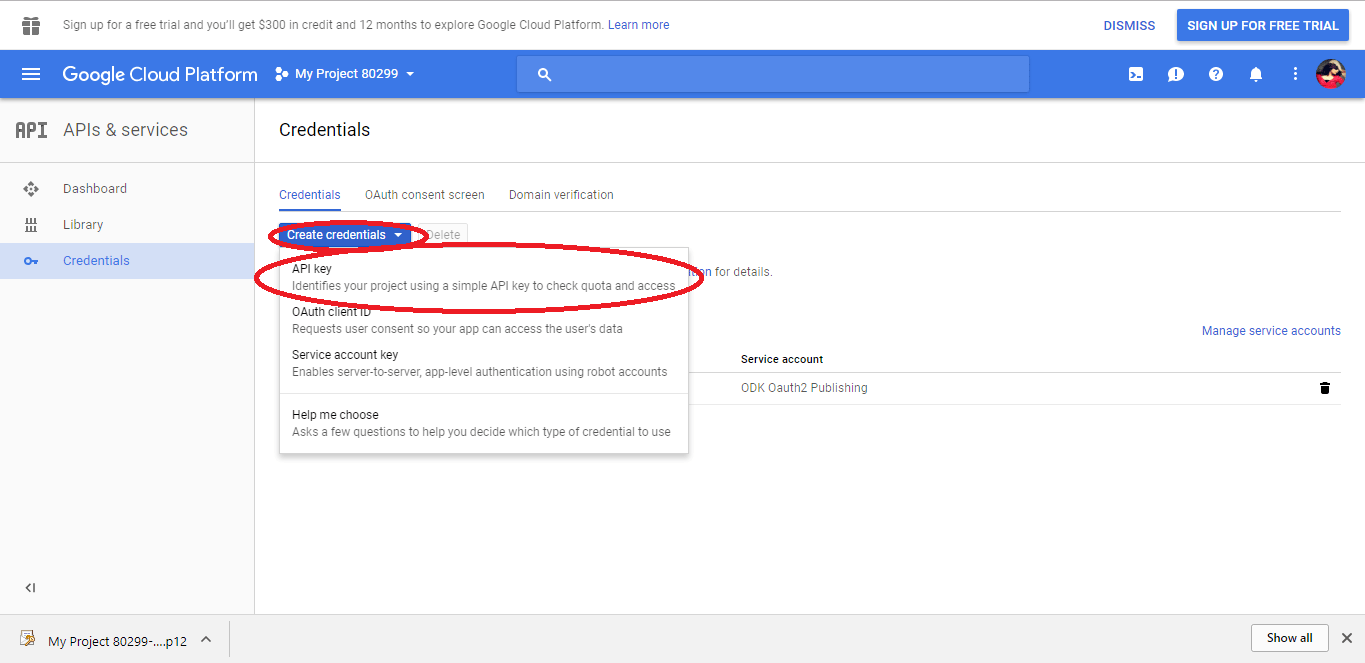1365x663 pixels.
Task: Focus the top search field
Action: coord(773,74)
